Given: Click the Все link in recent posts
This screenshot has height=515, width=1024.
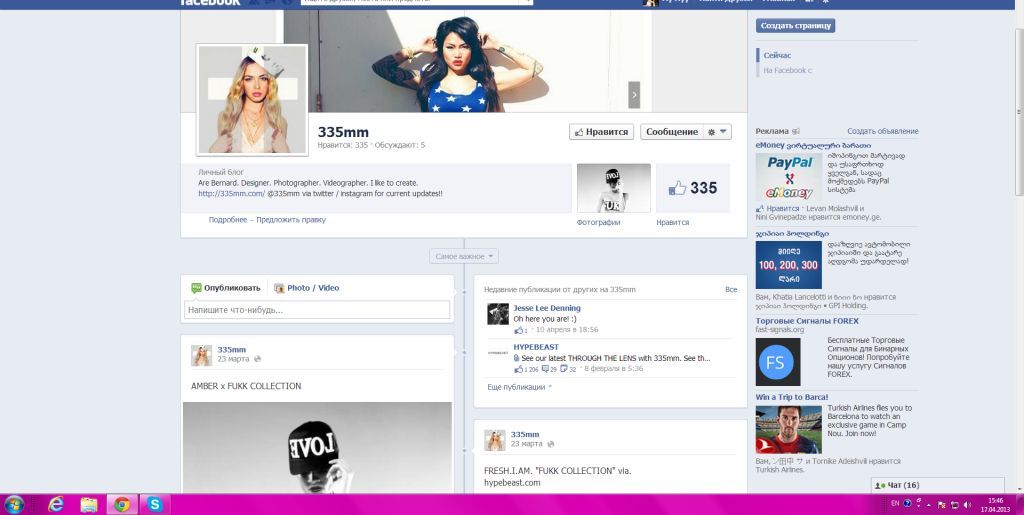Looking at the screenshot, I should [x=731, y=289].
